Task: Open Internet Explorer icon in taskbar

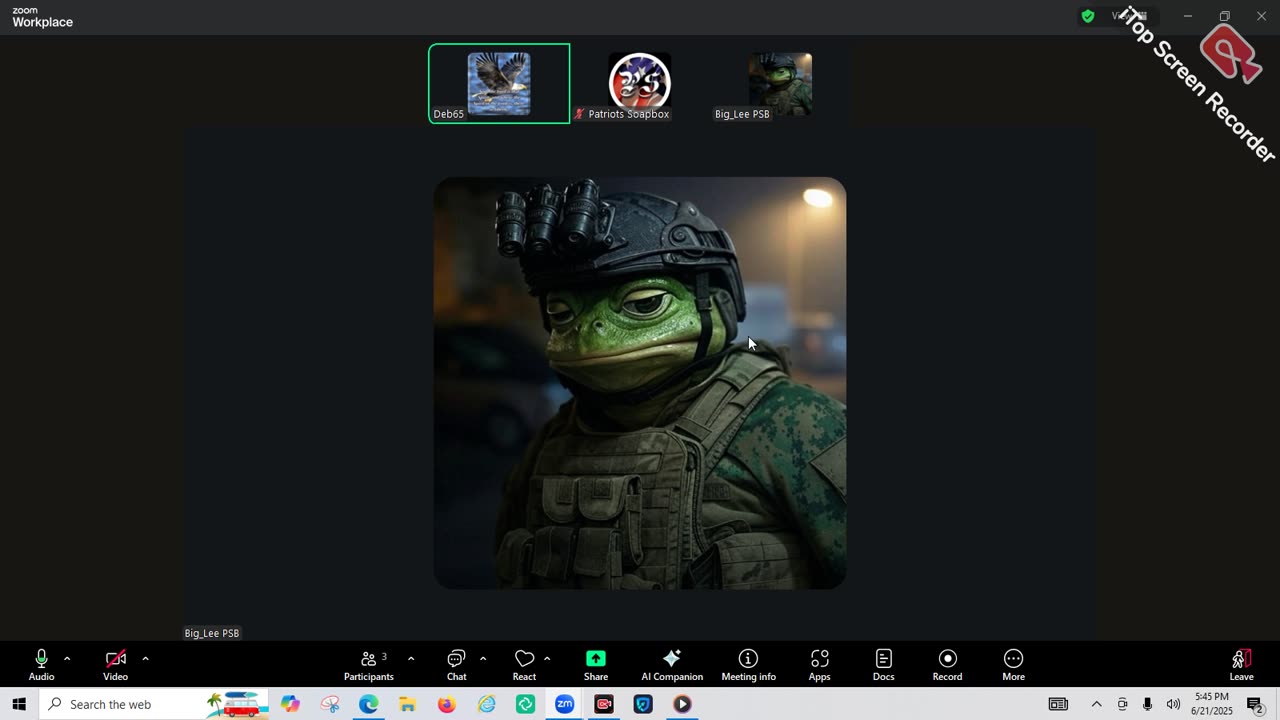Action: point(486,704)
